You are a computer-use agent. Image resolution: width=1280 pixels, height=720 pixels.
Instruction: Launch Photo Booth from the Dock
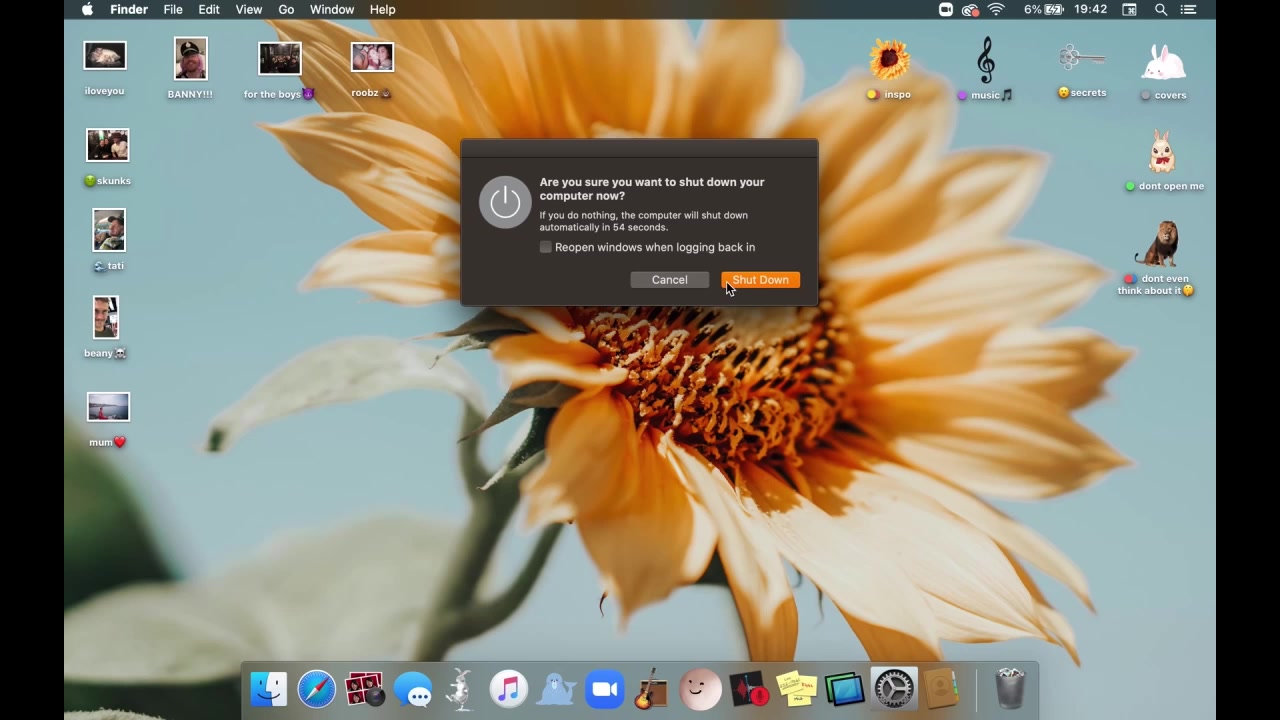pos(365,689)
